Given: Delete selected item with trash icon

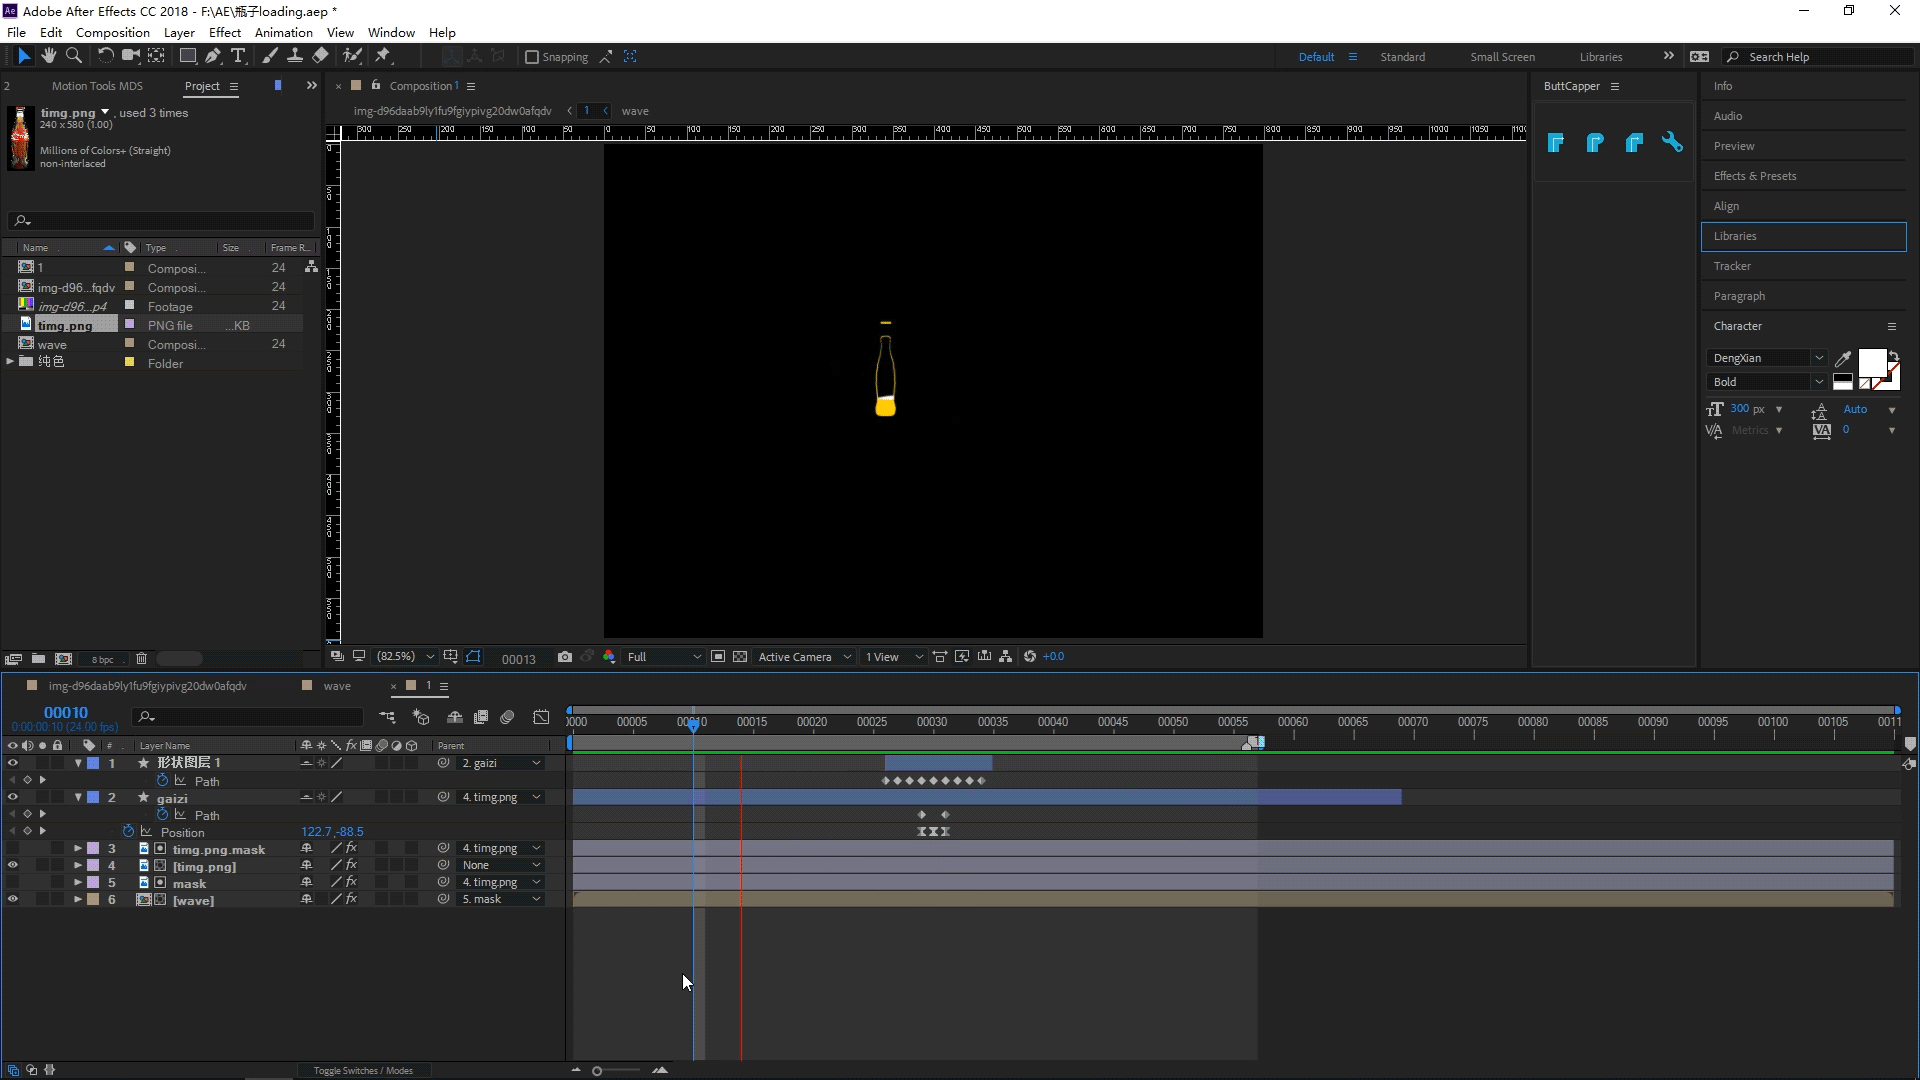Looking at the screenshot, I should coord(141,659).
